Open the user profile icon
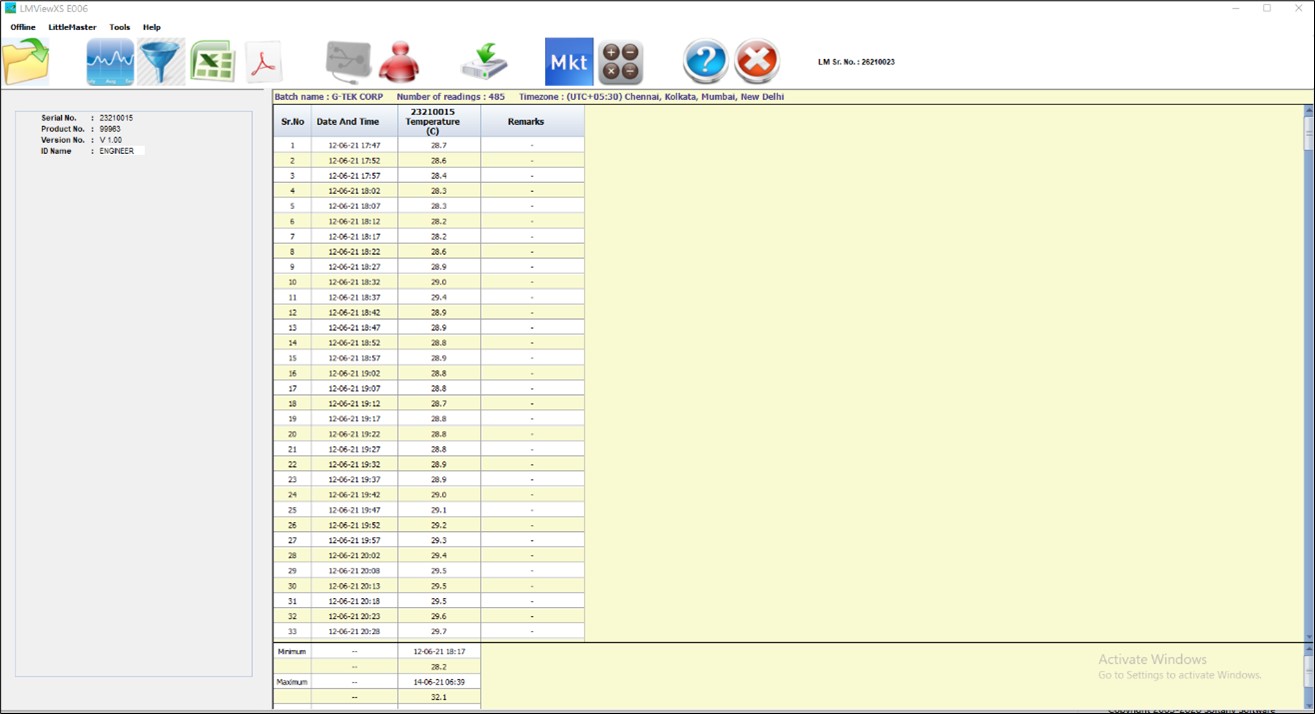Viewport: 1315px width, 714px height. point(397,60)
